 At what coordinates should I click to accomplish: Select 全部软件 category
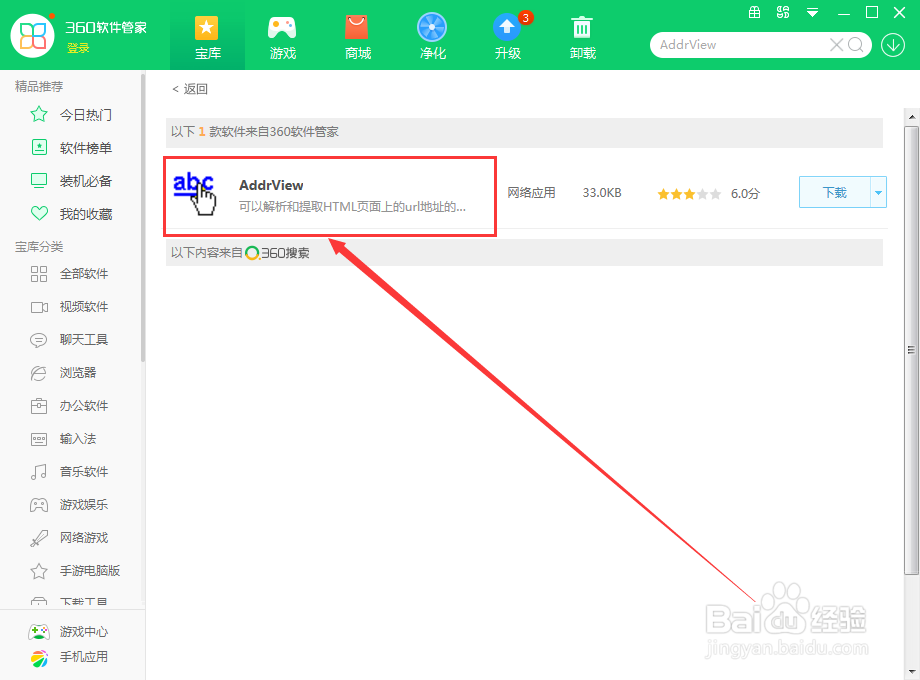[84, 273]
